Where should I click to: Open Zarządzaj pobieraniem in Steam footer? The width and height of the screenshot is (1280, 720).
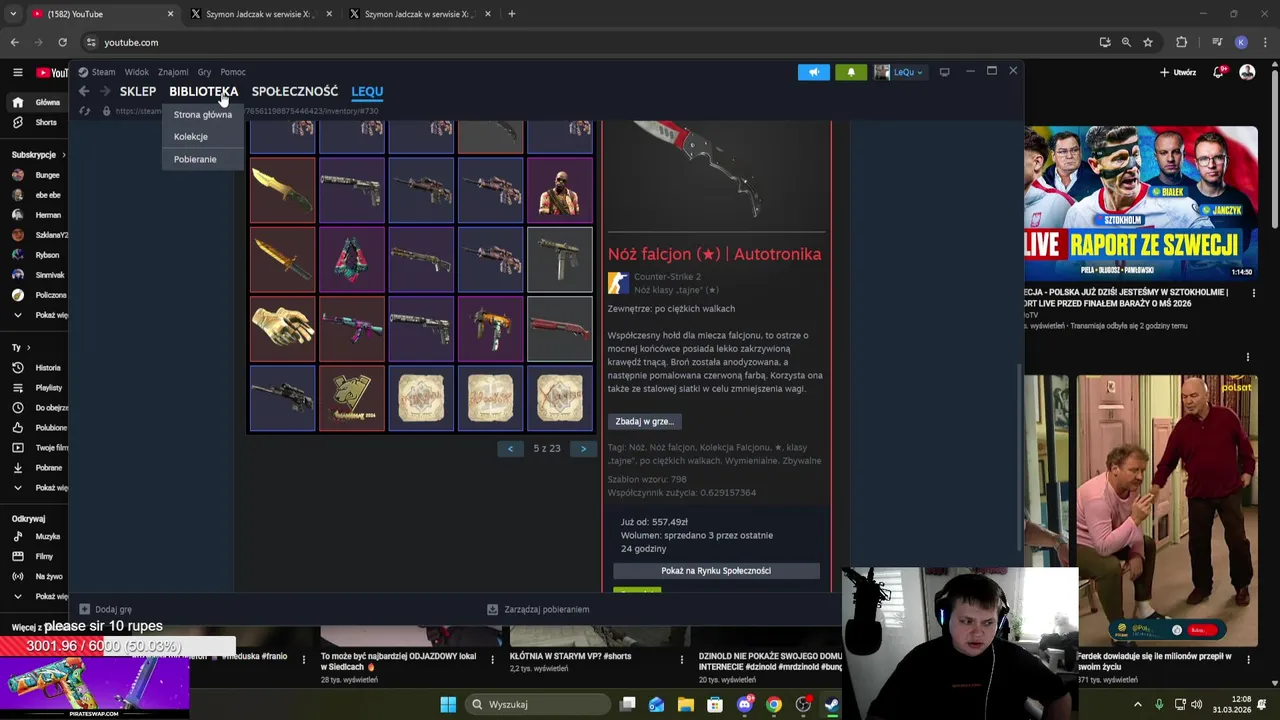pos(538,609)
